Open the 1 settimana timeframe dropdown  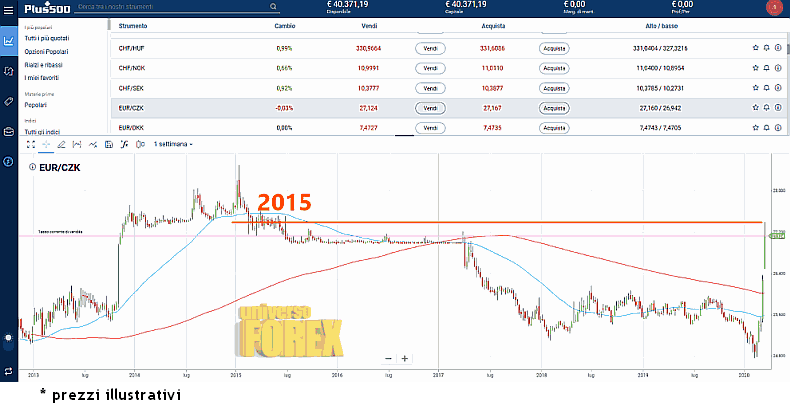(172, 144)
